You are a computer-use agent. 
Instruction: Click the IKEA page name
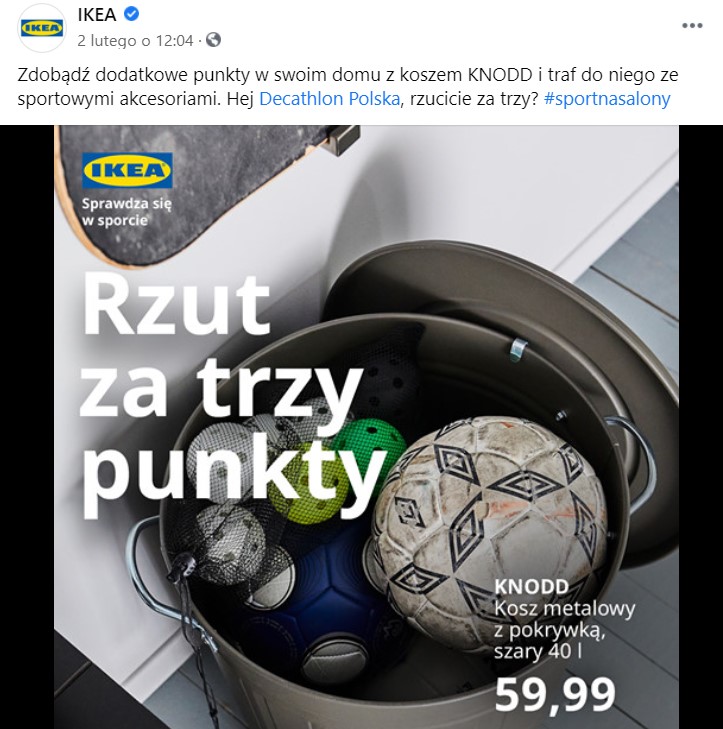point(97,15)
